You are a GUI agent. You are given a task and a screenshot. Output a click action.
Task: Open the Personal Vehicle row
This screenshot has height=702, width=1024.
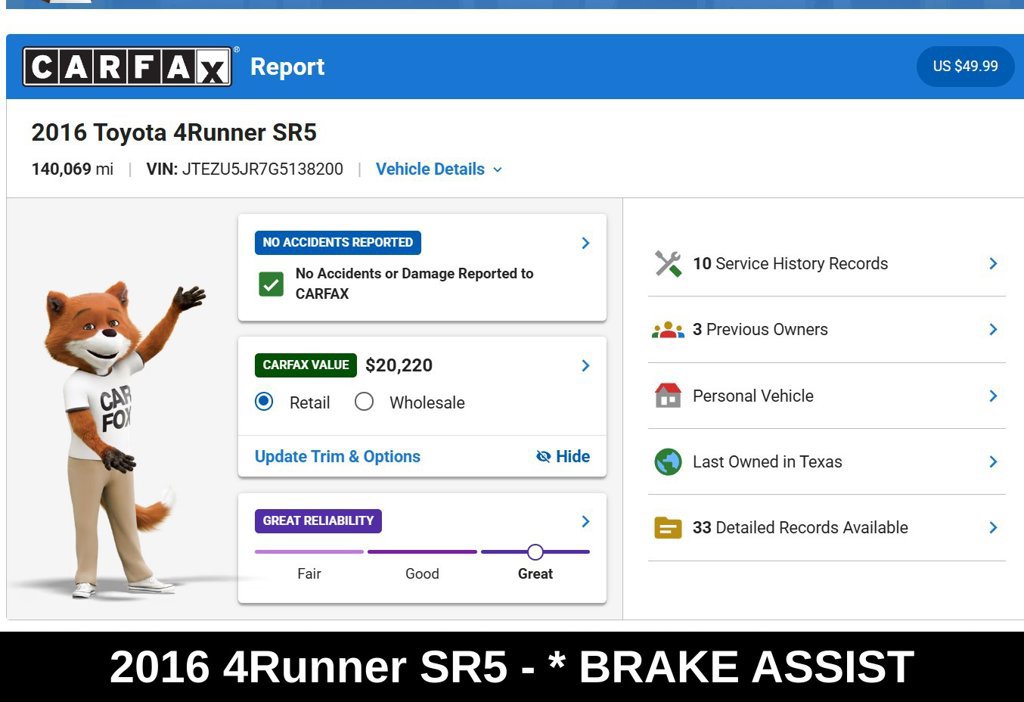[826, 396]
